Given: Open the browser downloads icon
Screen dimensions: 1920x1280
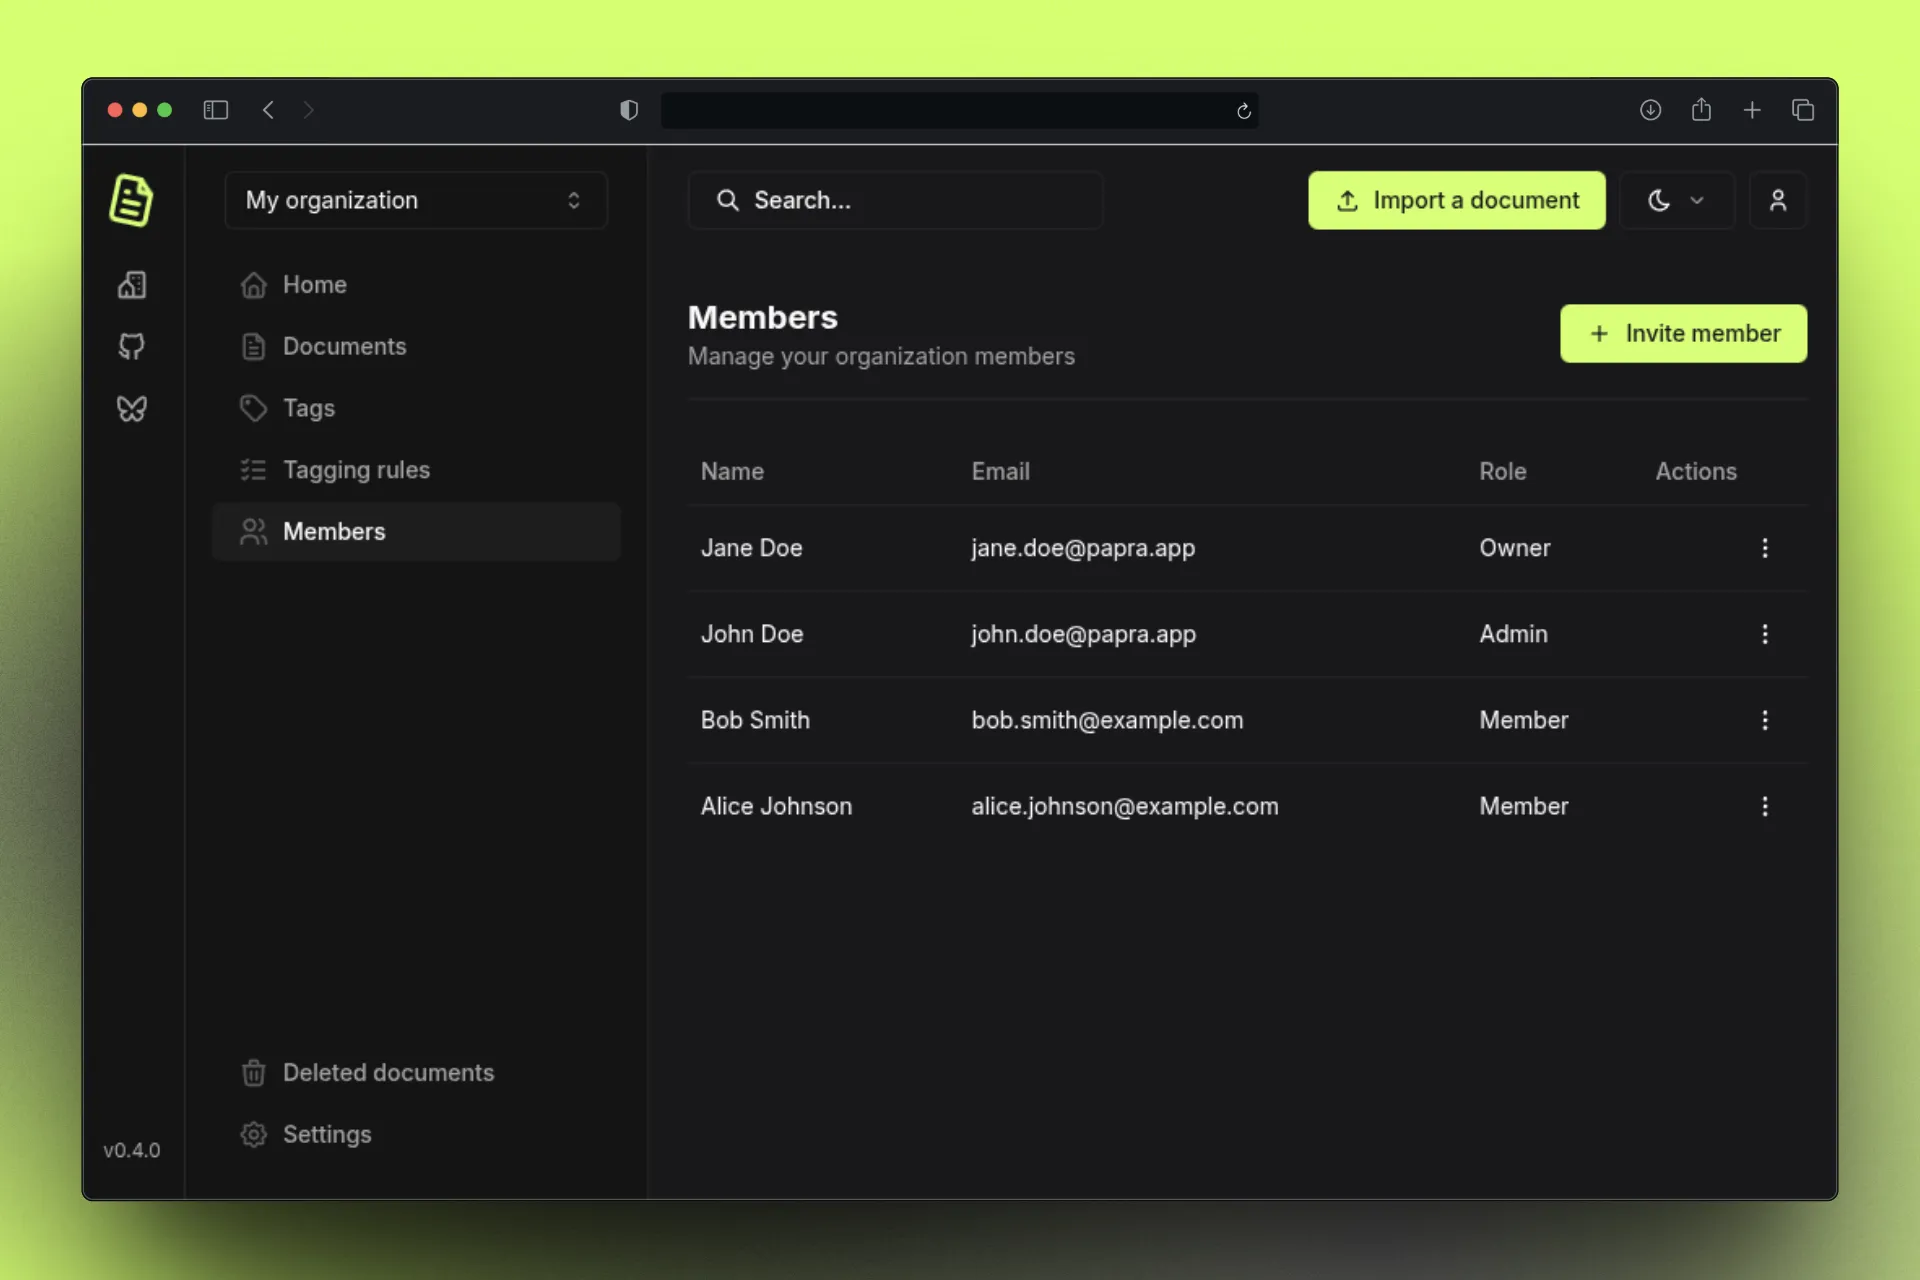Looking at the screenshot, I should coord(1650,110).
